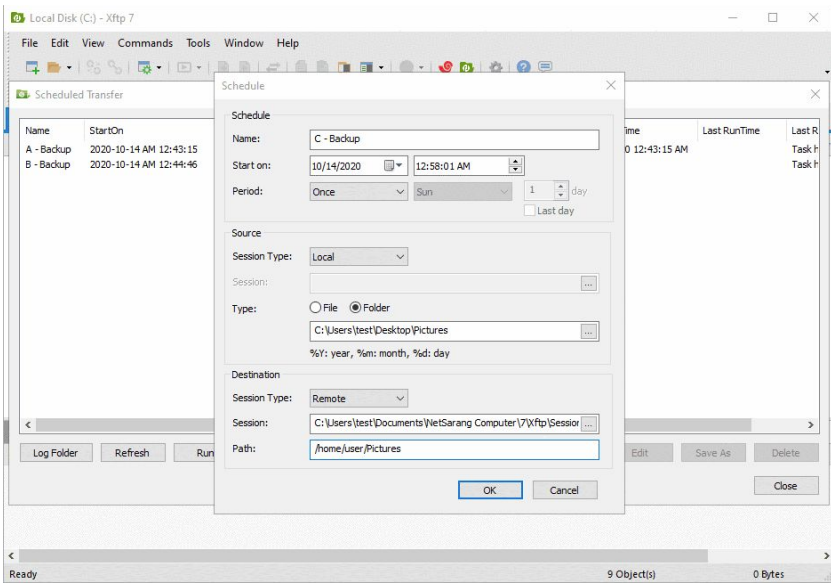Screen dimensions: 833x585
Task: Click the destination Session browse button
Action: 589,424
